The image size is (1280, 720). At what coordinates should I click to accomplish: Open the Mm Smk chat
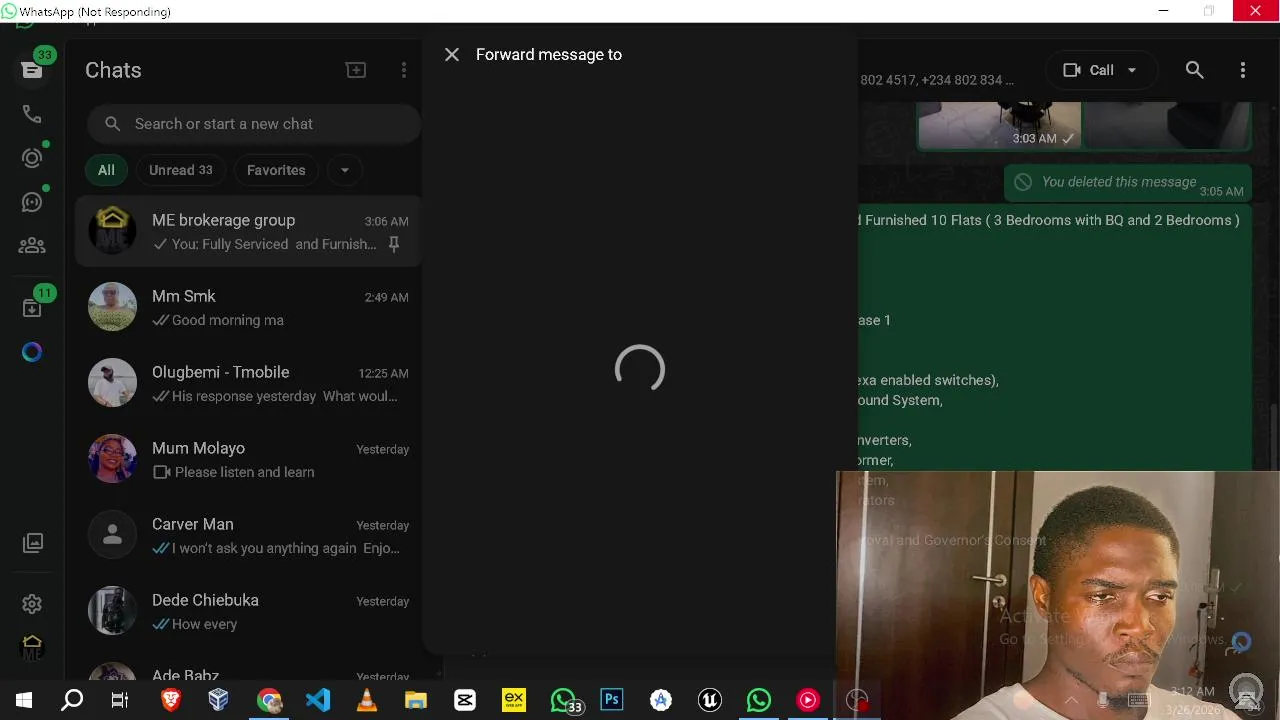[248, 308]
